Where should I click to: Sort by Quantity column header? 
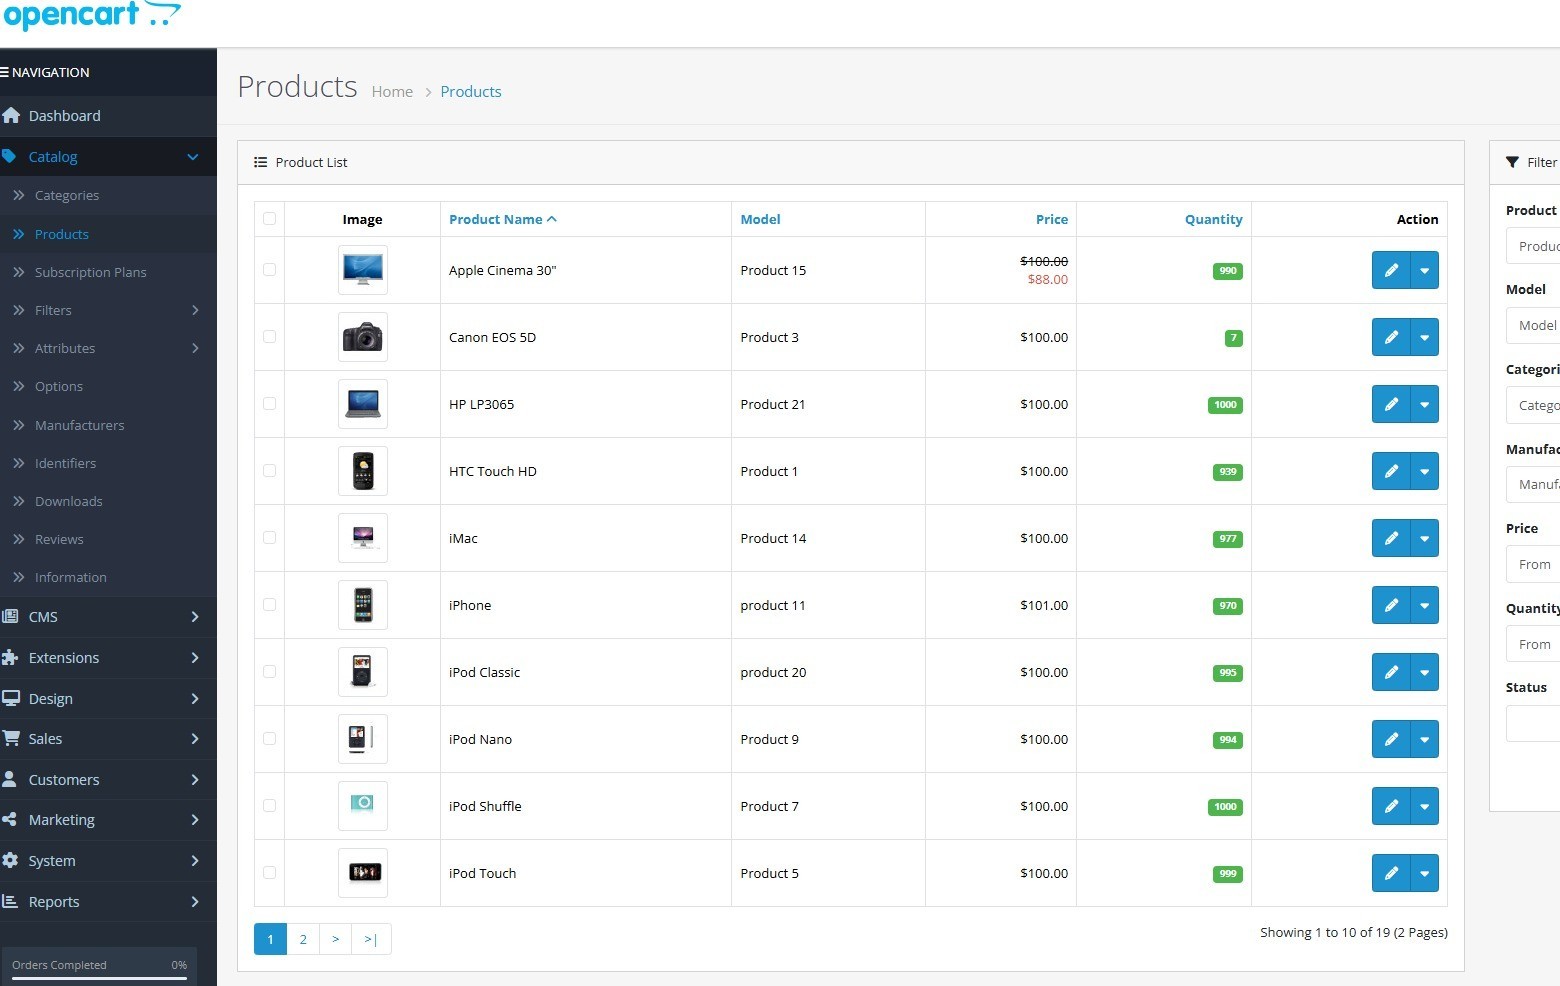tap(1214, 219)
